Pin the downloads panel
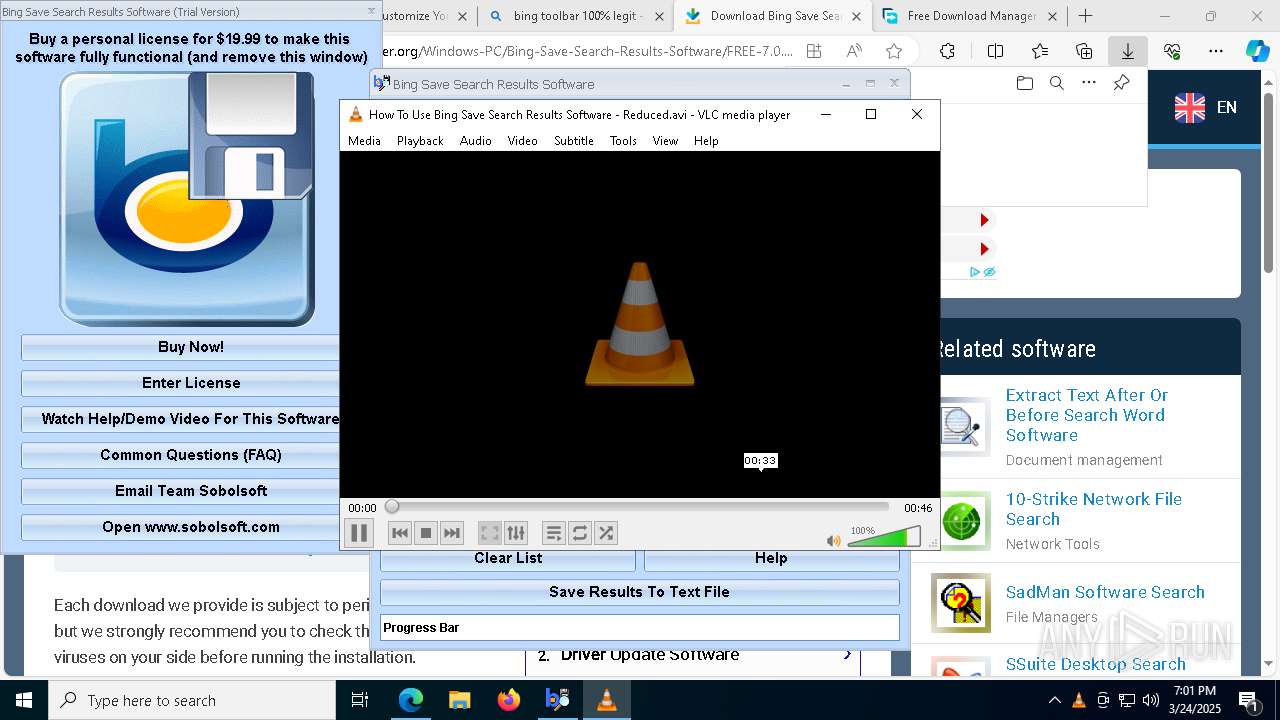Viewport: 1280px width, 720px height. click(1121, 84)
